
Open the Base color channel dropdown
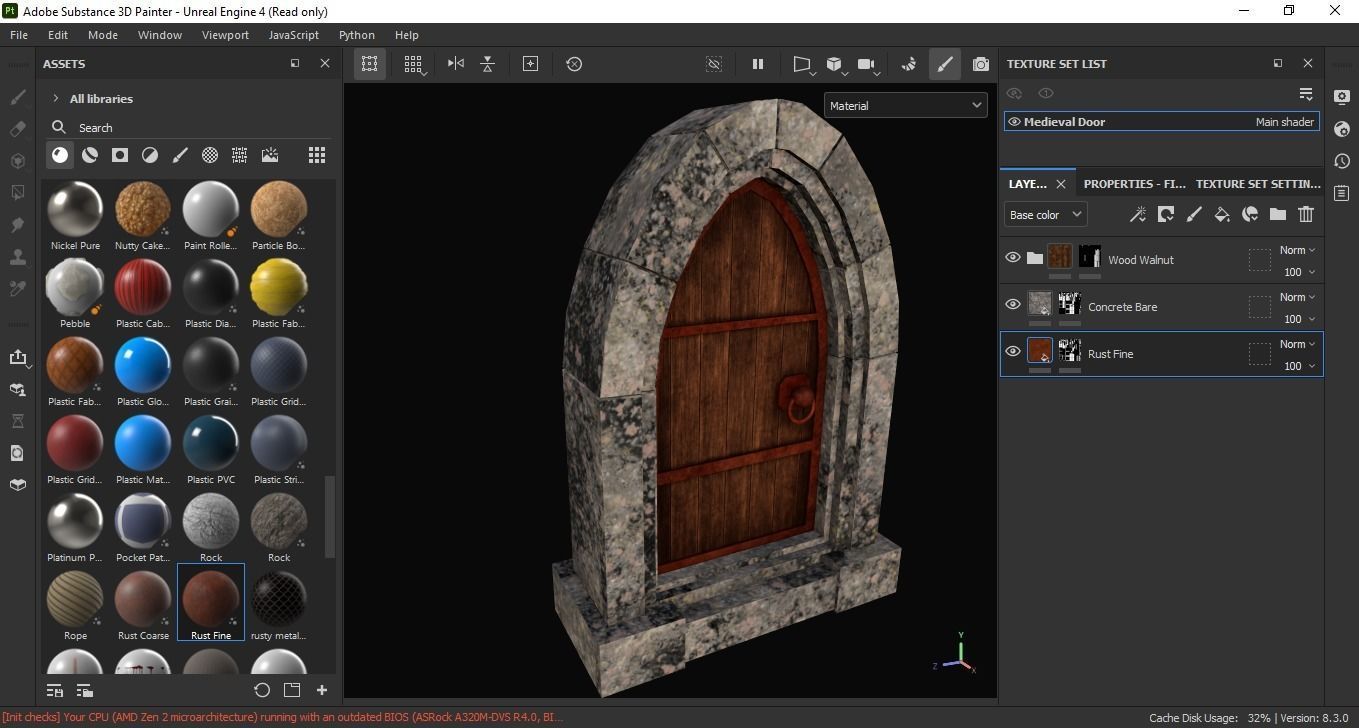point(1045,214)
